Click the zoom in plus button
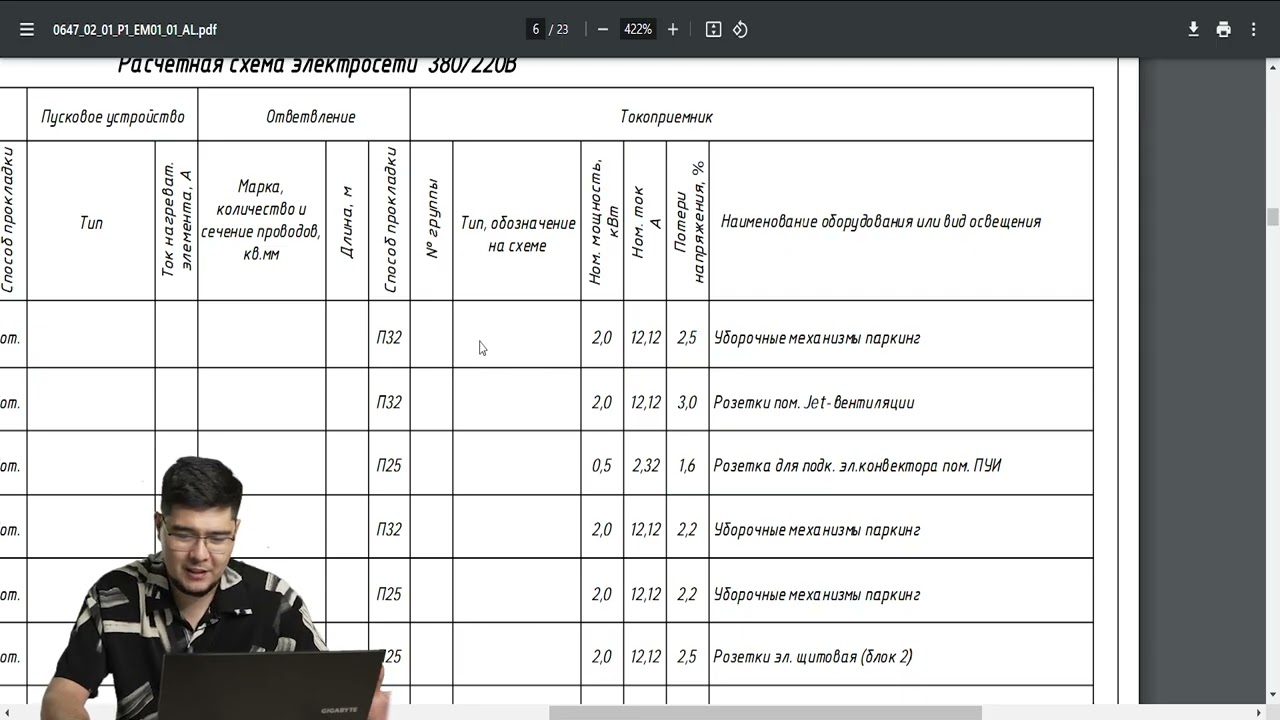1280x720 pixels. pyautogui.click(x=673, y=30)
